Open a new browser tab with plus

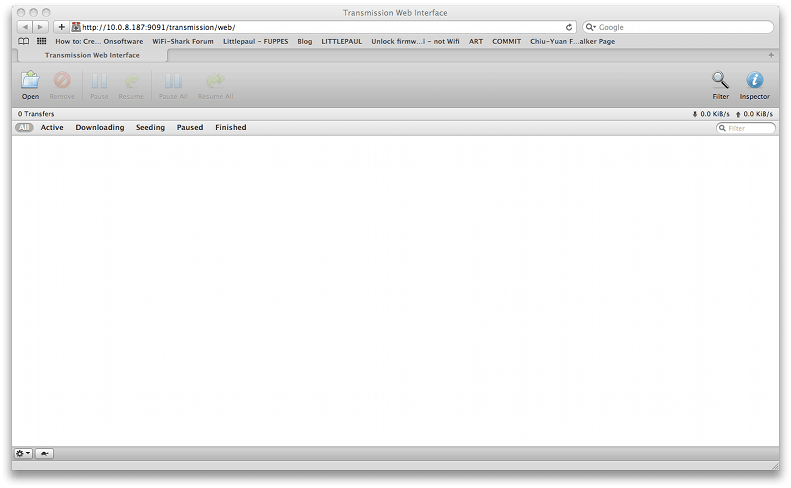771,55
